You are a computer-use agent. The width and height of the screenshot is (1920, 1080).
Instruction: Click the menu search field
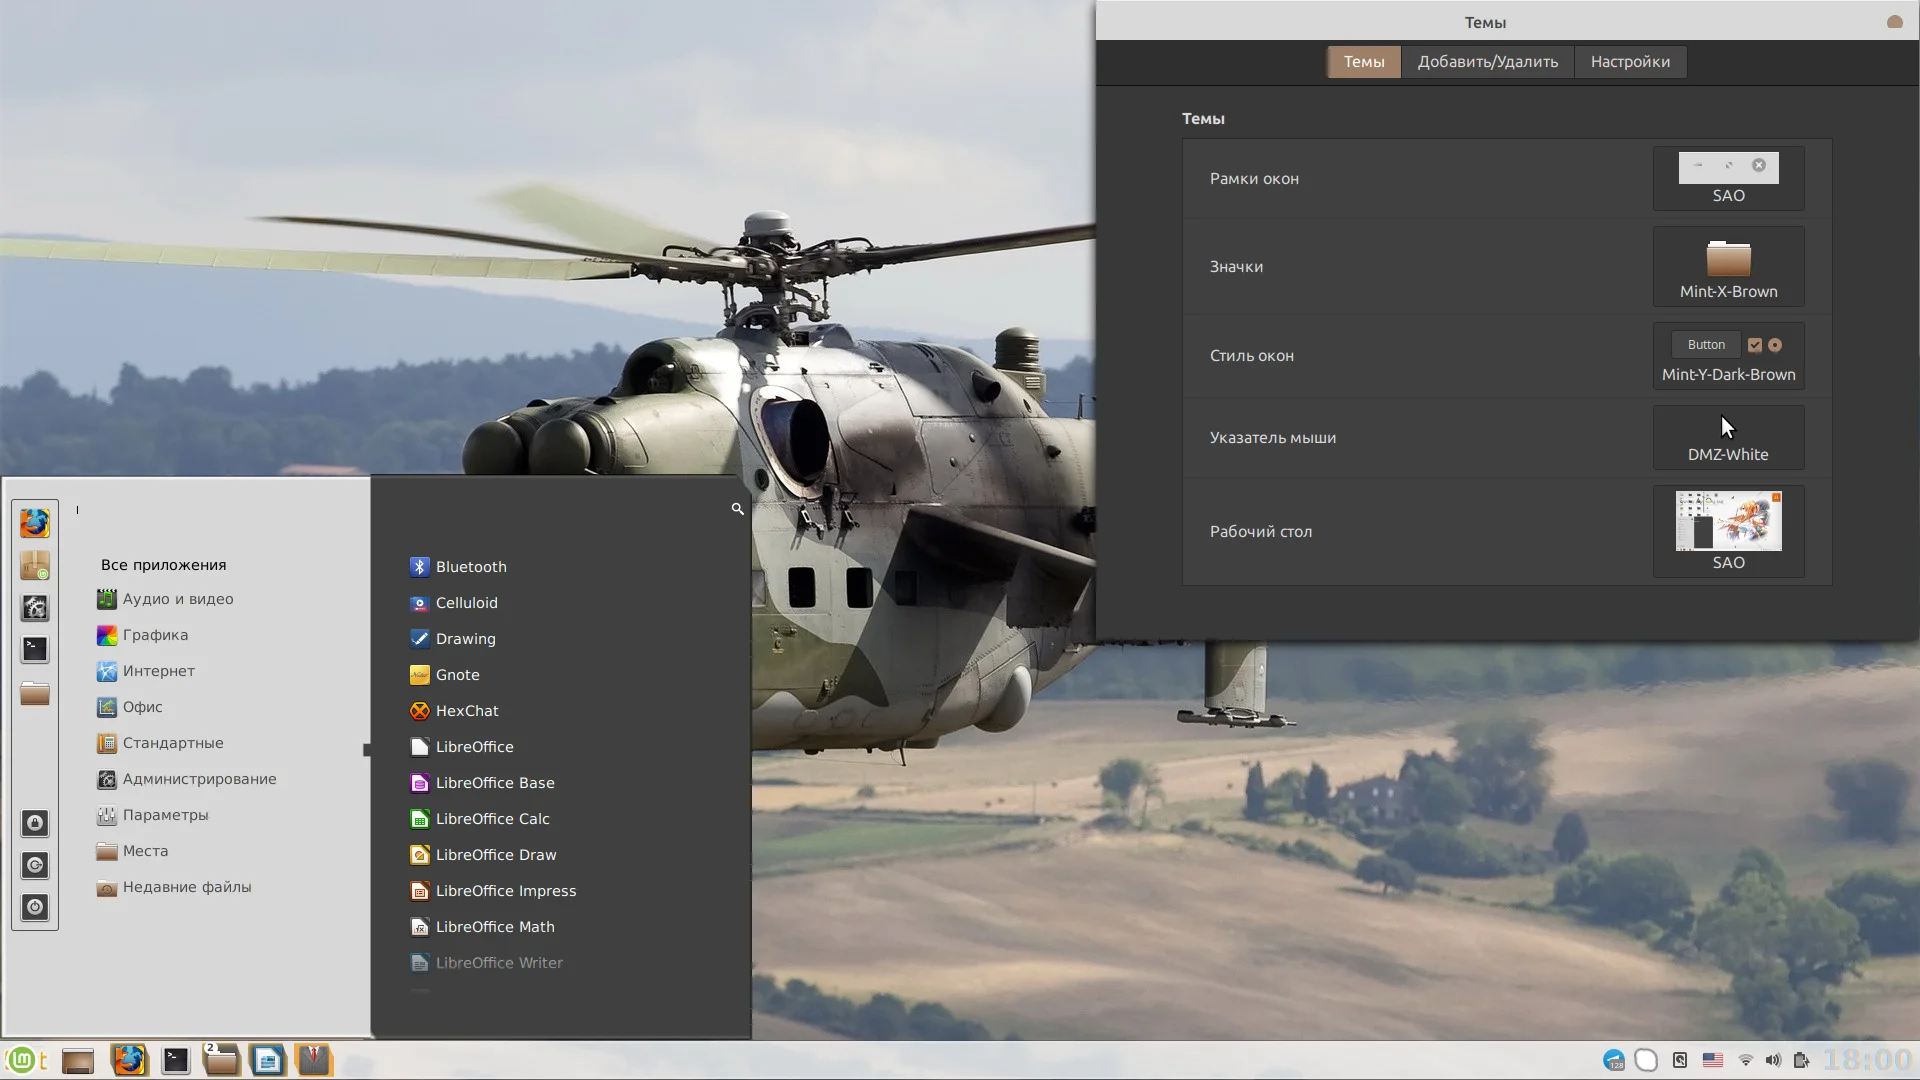coord(400,509)
